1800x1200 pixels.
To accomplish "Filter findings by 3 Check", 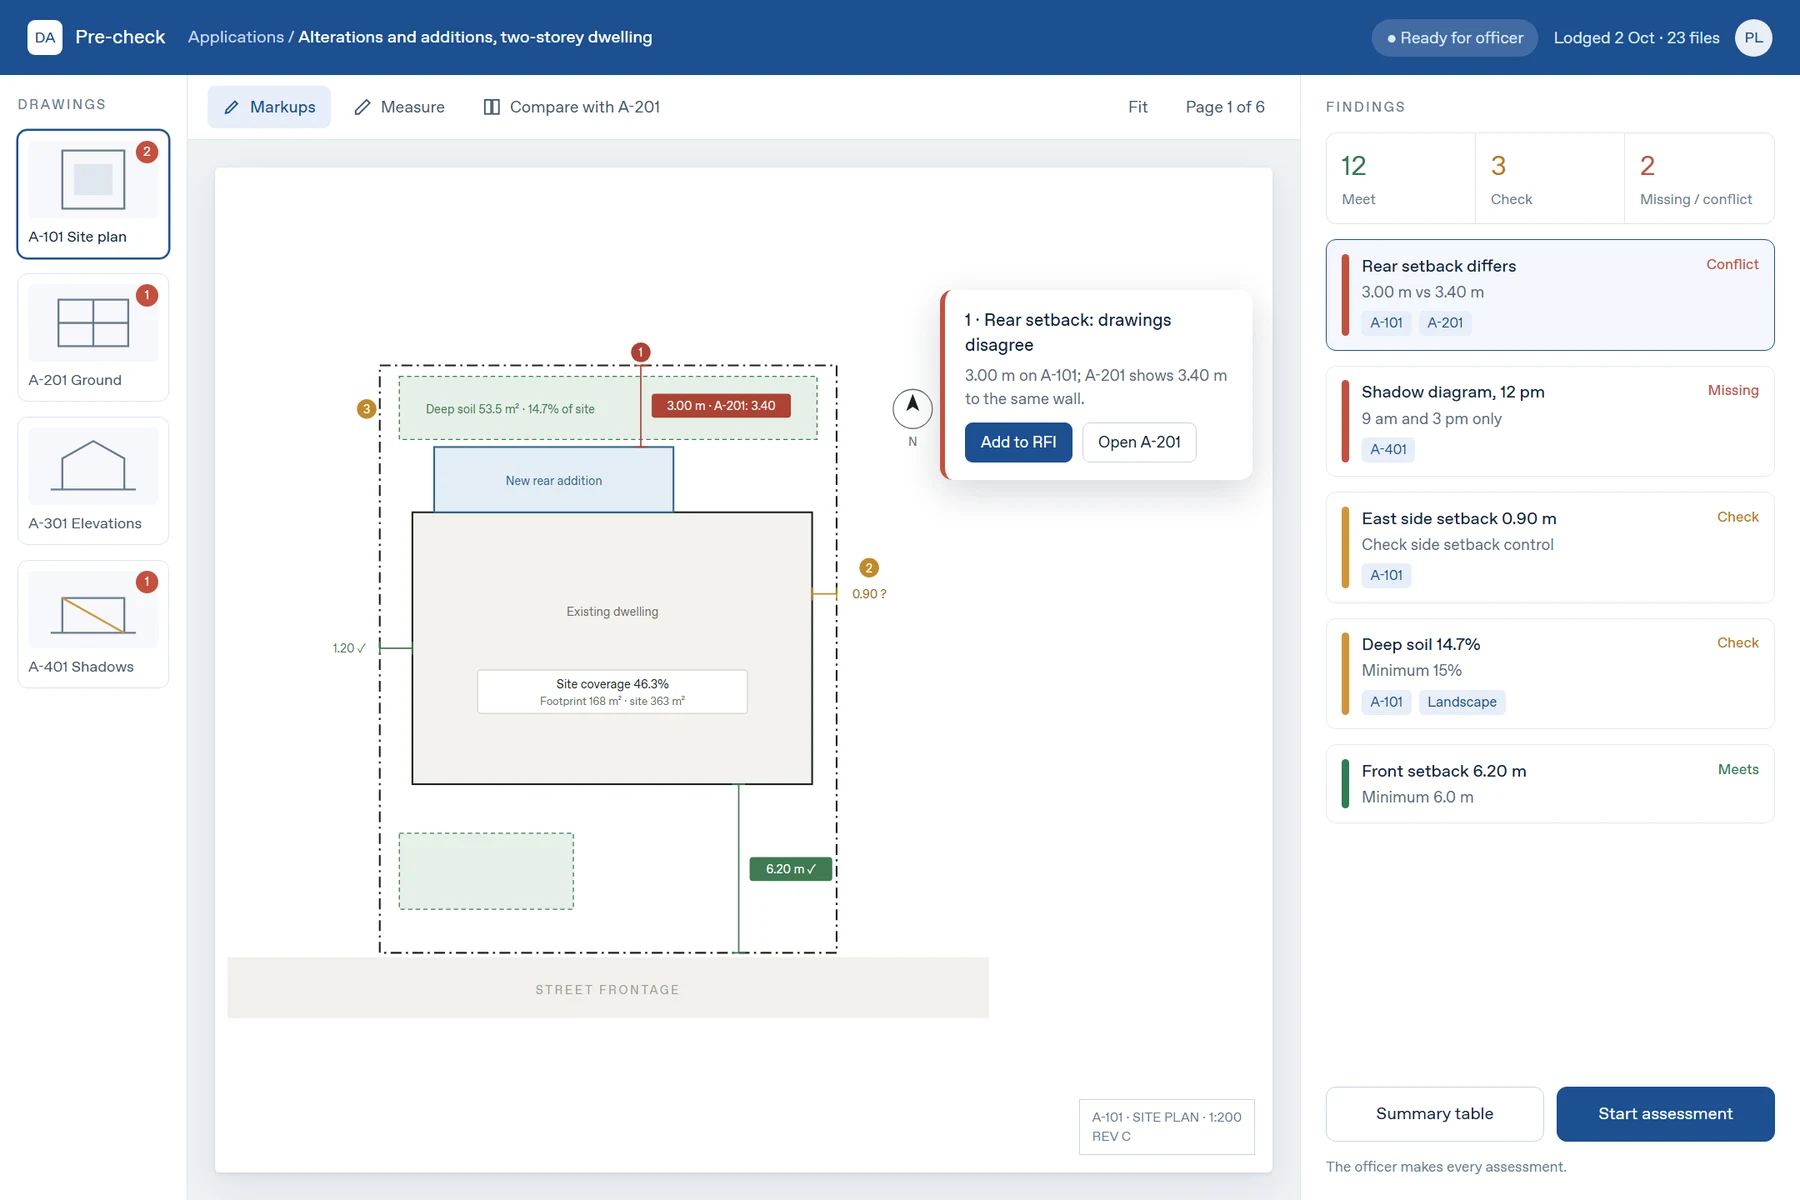I will [x=1550, y=179].
